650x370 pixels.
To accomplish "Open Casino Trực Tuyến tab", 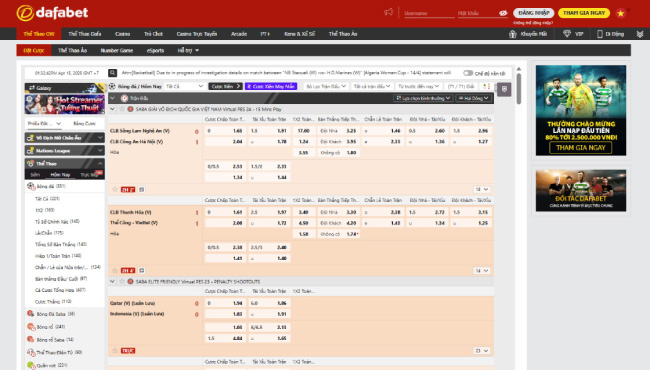I will pos(196,34).
